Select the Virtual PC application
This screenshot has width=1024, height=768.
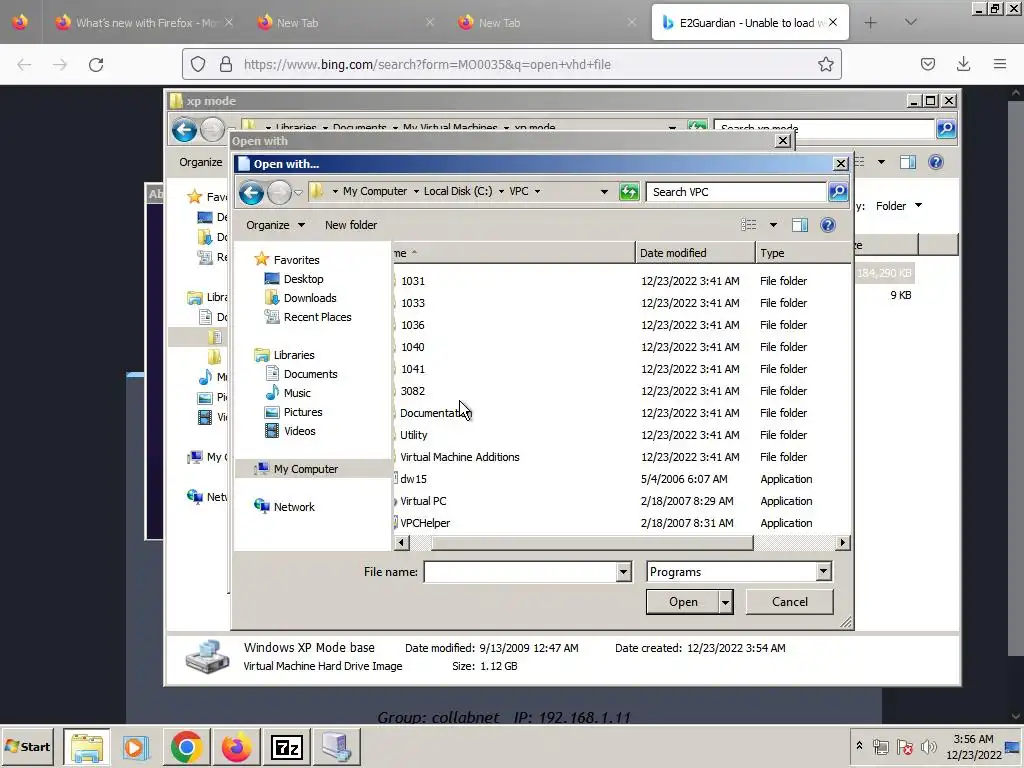pos(423,501)
